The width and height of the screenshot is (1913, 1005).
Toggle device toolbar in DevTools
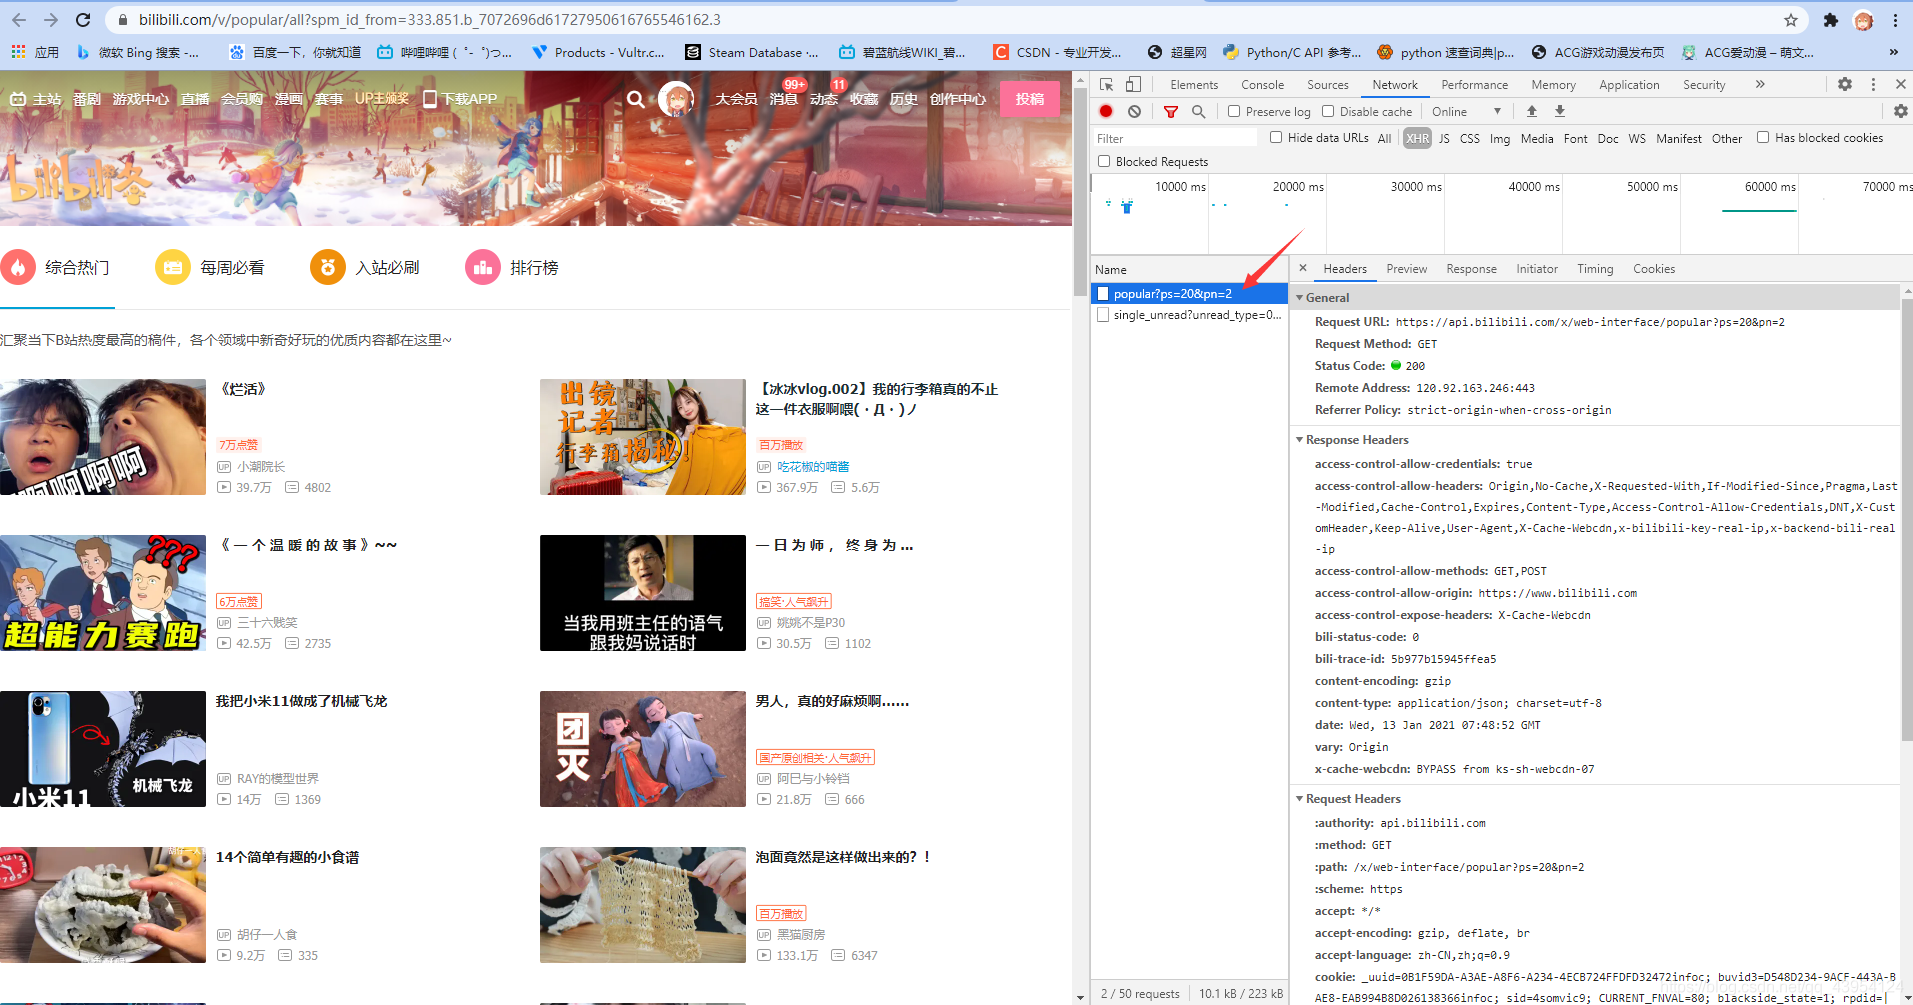tap(1133, 85)
